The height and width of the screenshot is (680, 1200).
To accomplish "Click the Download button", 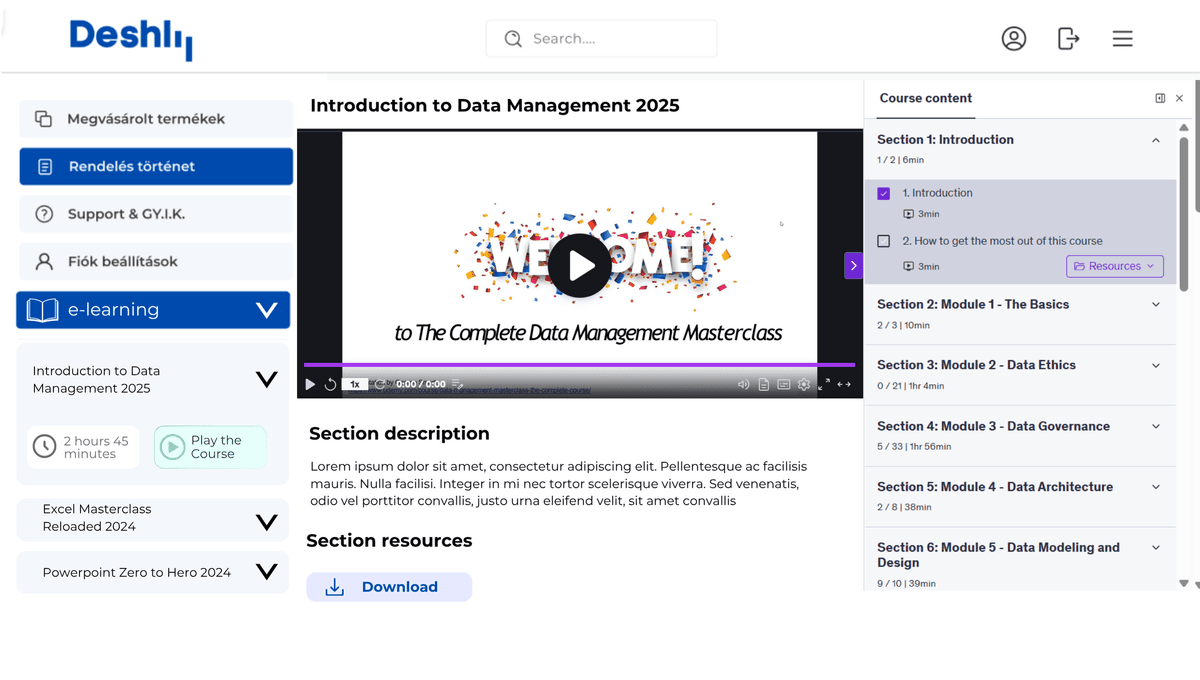I will pyautogui.click(x=389, y=587).
